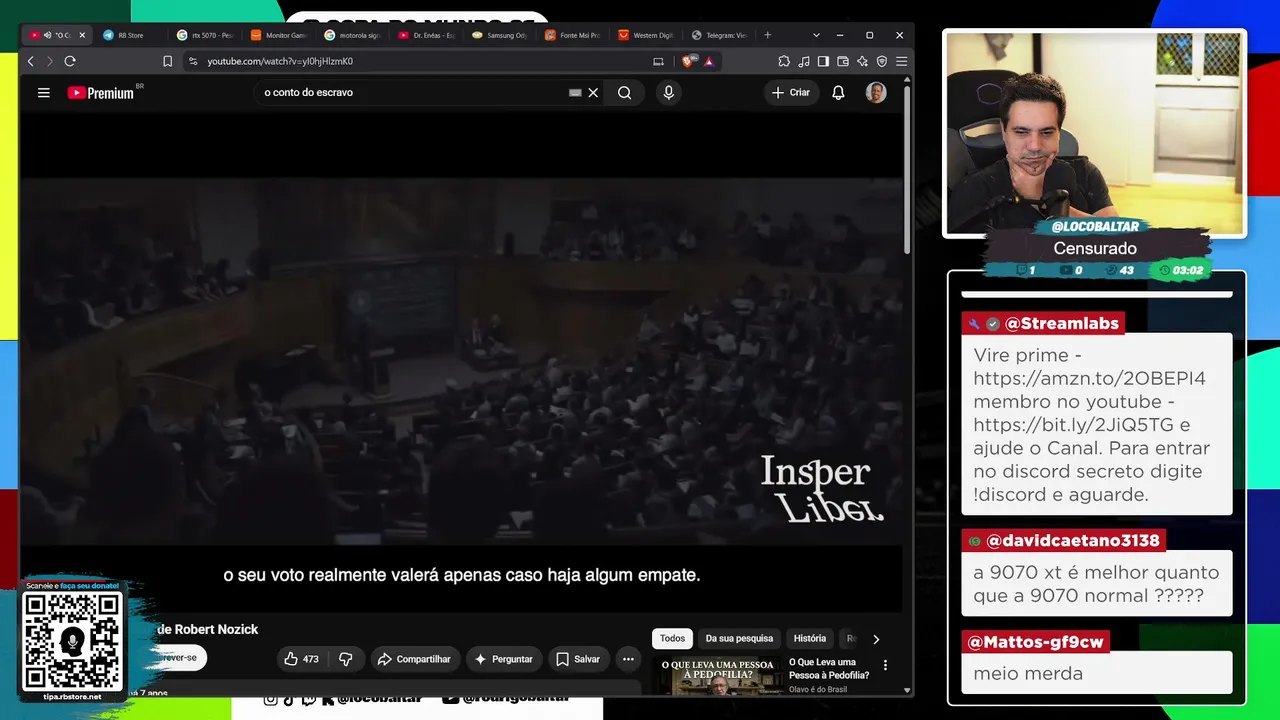This screenshot has height=720, width=1280.
Task: Close the active YouTube tab
Action: [x=82, y=35]
